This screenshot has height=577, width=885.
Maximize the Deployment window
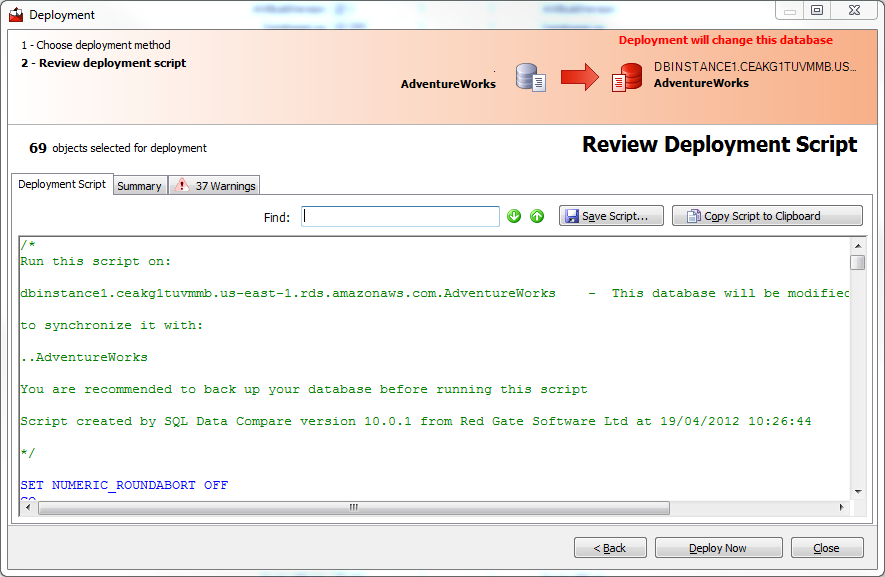(817, 10)
